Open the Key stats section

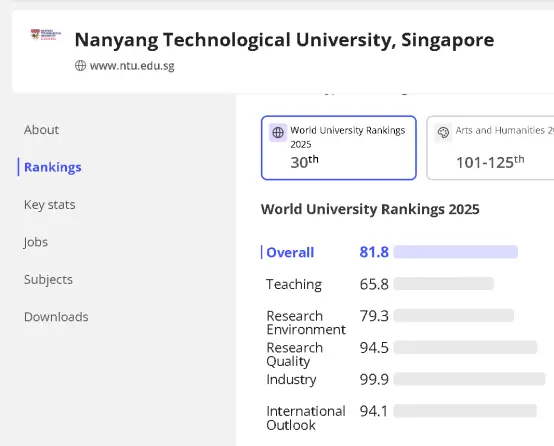pos(49,205)
